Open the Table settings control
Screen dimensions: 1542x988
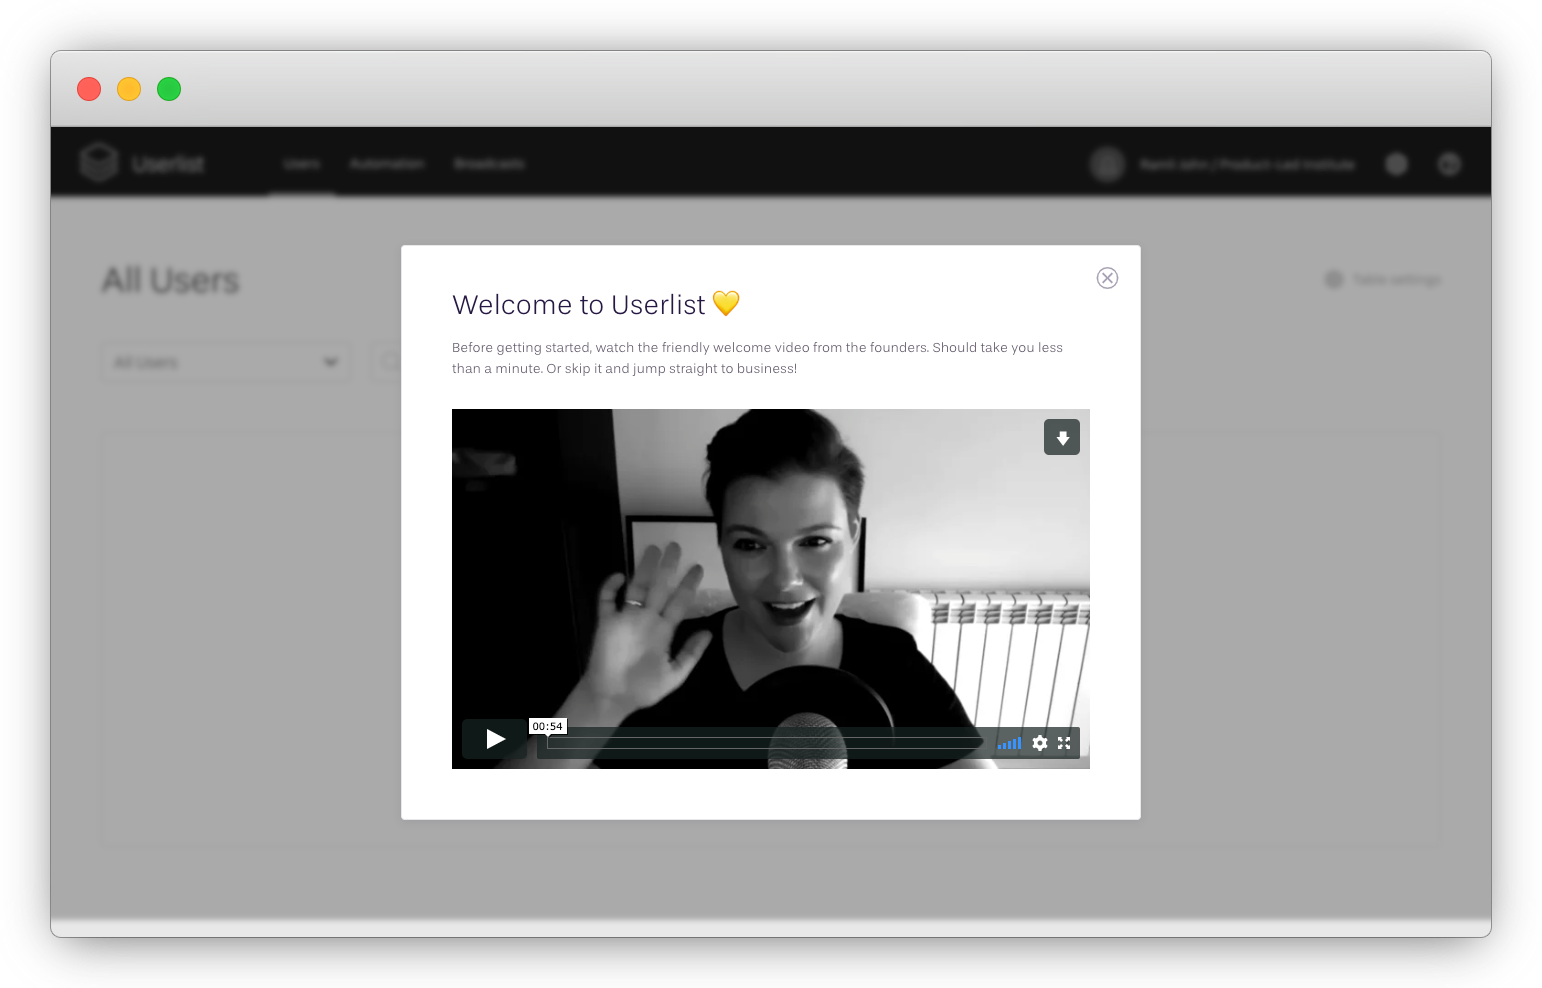pos(1383,280)
